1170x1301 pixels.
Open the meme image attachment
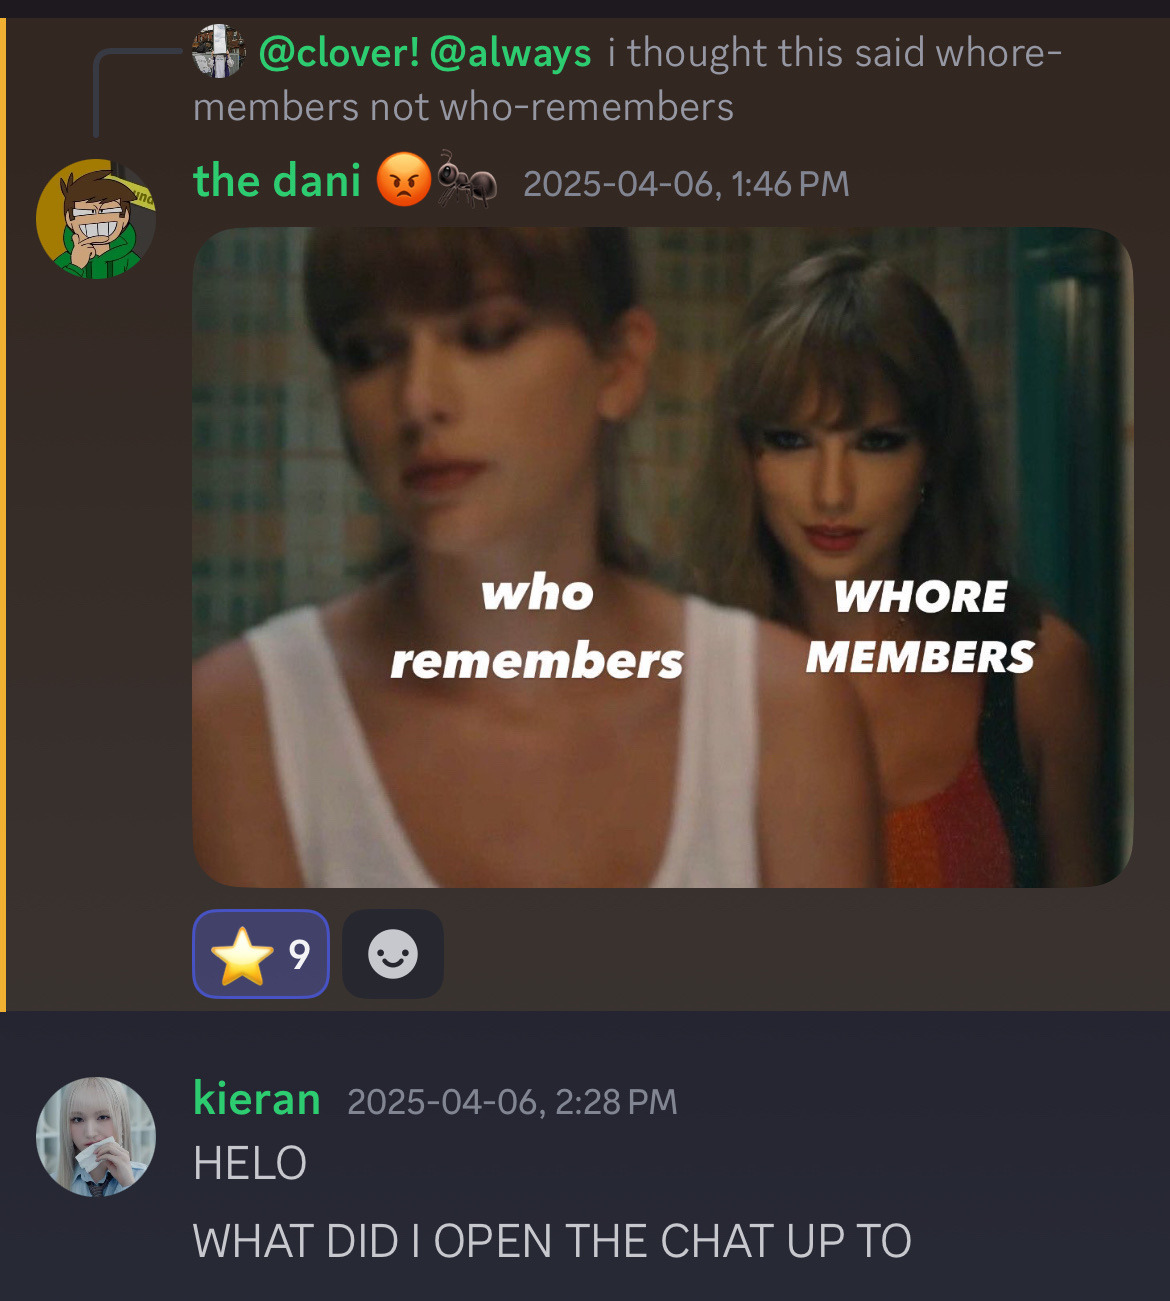(662, 557)
